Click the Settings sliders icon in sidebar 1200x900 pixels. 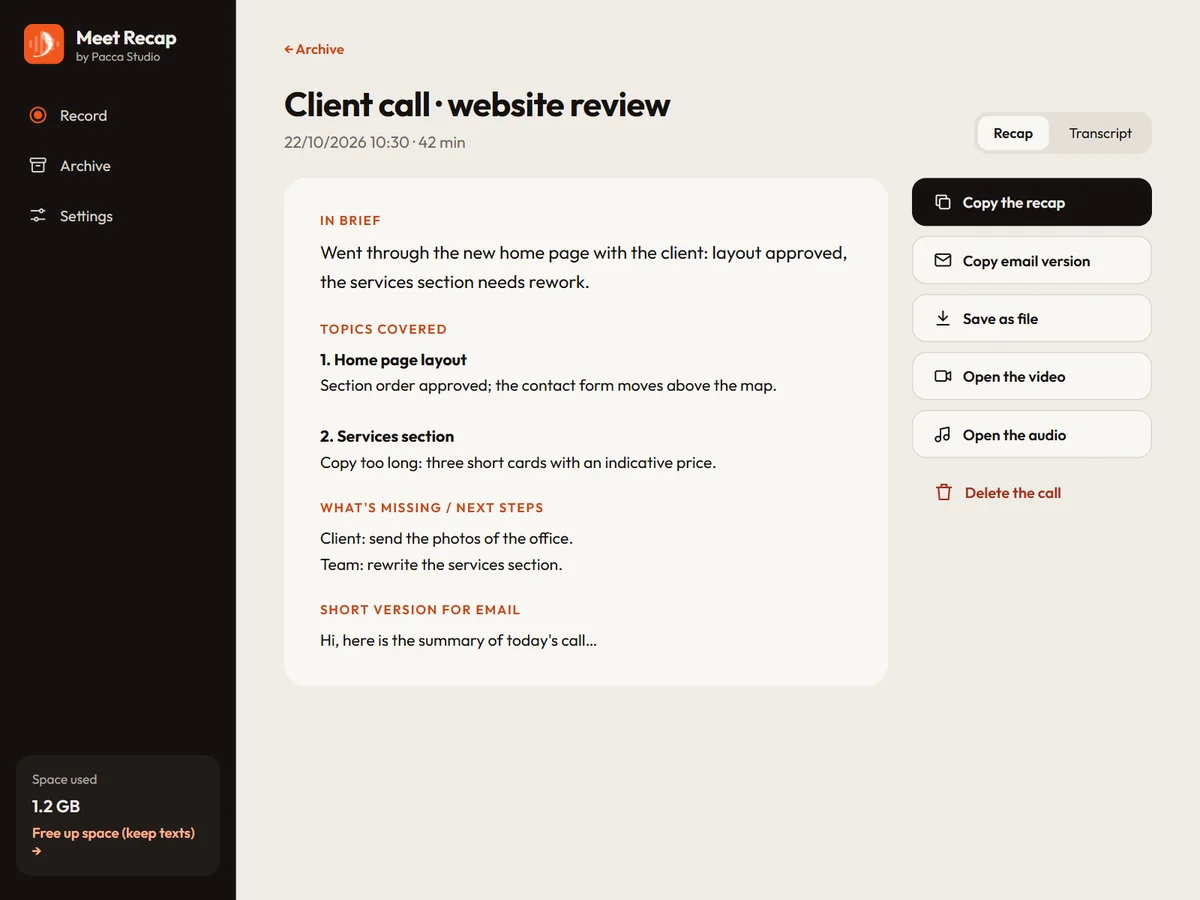point(38,215)
